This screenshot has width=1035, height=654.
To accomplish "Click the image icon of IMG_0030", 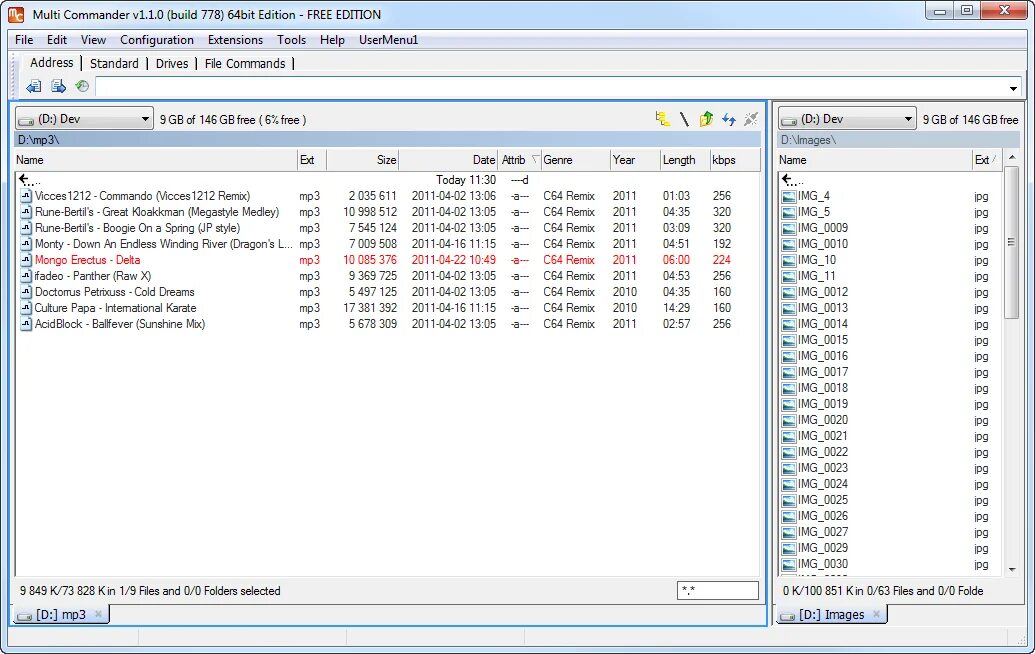I will coord(788,564).
